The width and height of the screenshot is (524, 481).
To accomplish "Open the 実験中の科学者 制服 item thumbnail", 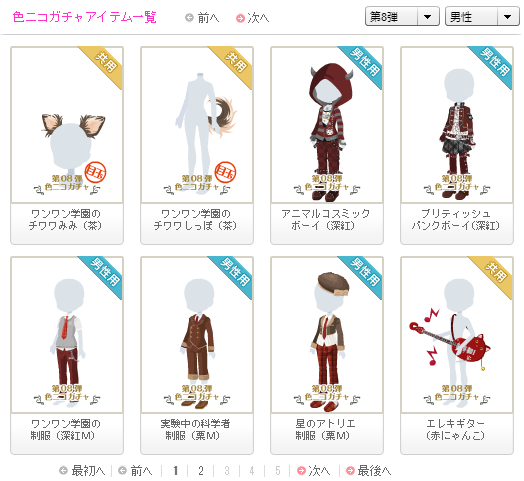I will pos(197,335).
